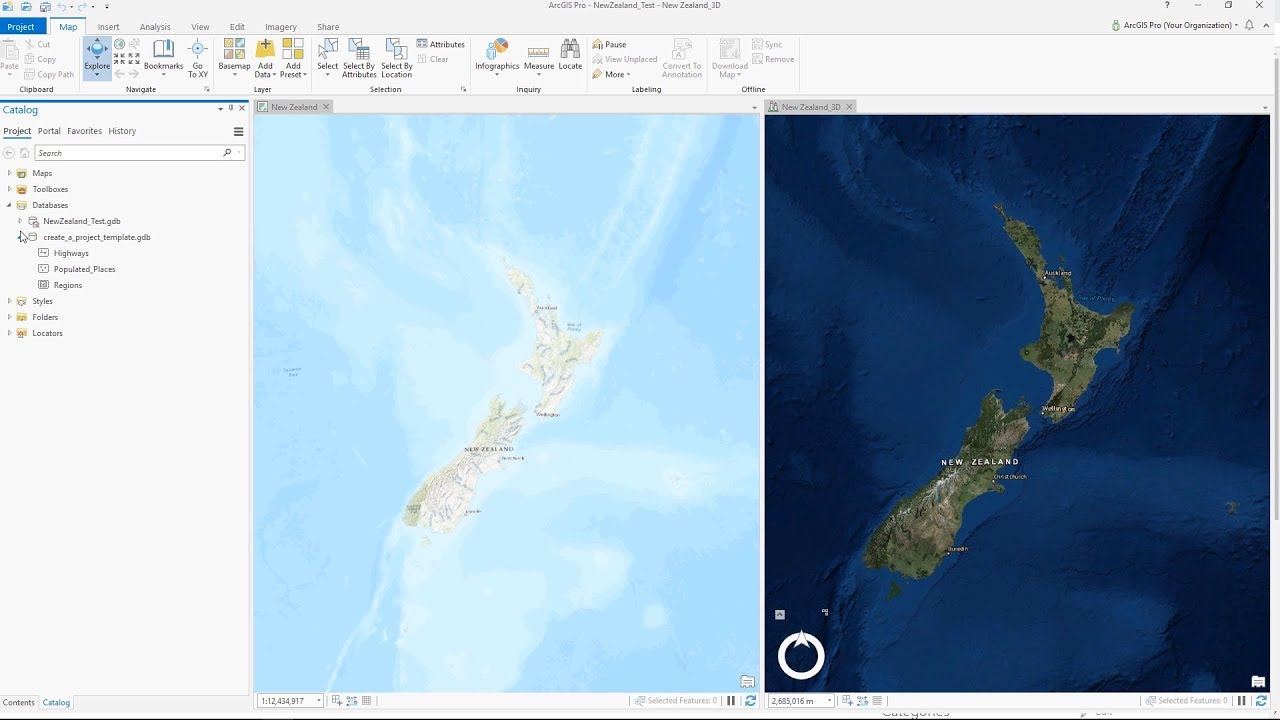The height and width of the screenshot is (720, 1280).
Task: Close the New Zealand_3D view tab
Action: (850, 107)
